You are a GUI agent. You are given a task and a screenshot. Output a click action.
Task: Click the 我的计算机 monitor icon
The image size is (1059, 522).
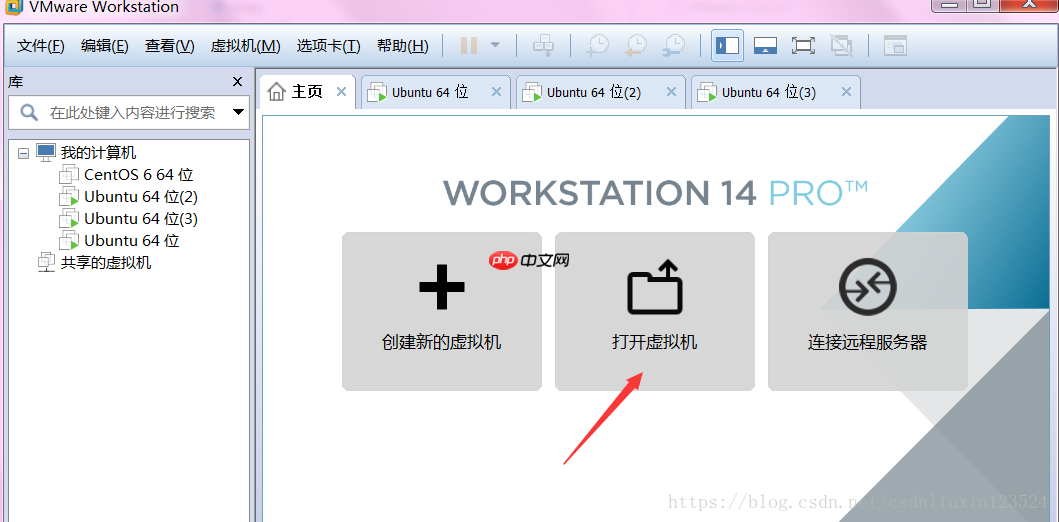click(46, 153)
